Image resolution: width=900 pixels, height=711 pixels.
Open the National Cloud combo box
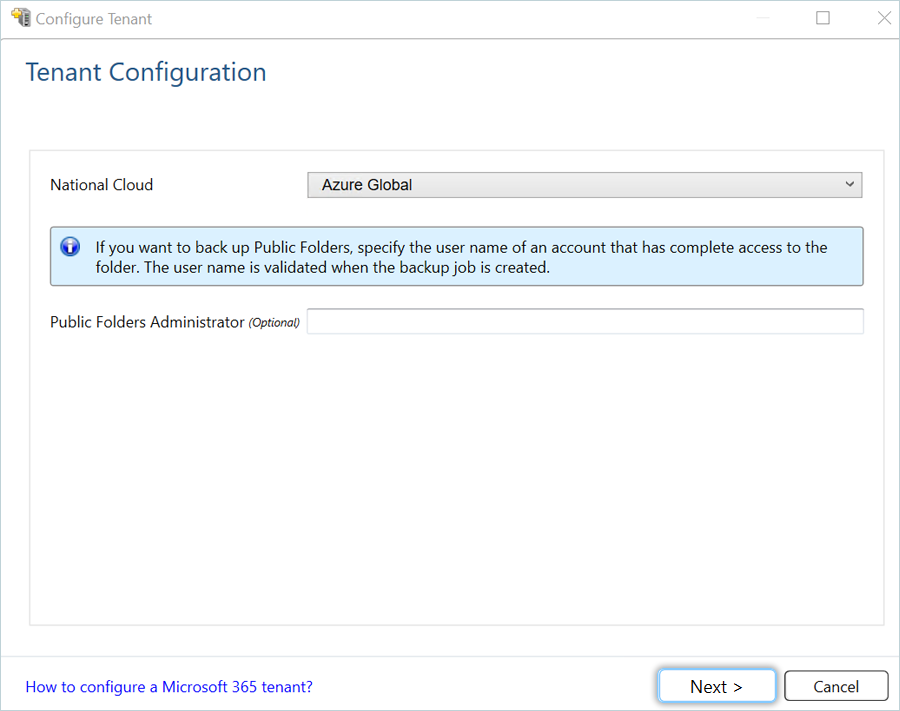pos(584,185)
